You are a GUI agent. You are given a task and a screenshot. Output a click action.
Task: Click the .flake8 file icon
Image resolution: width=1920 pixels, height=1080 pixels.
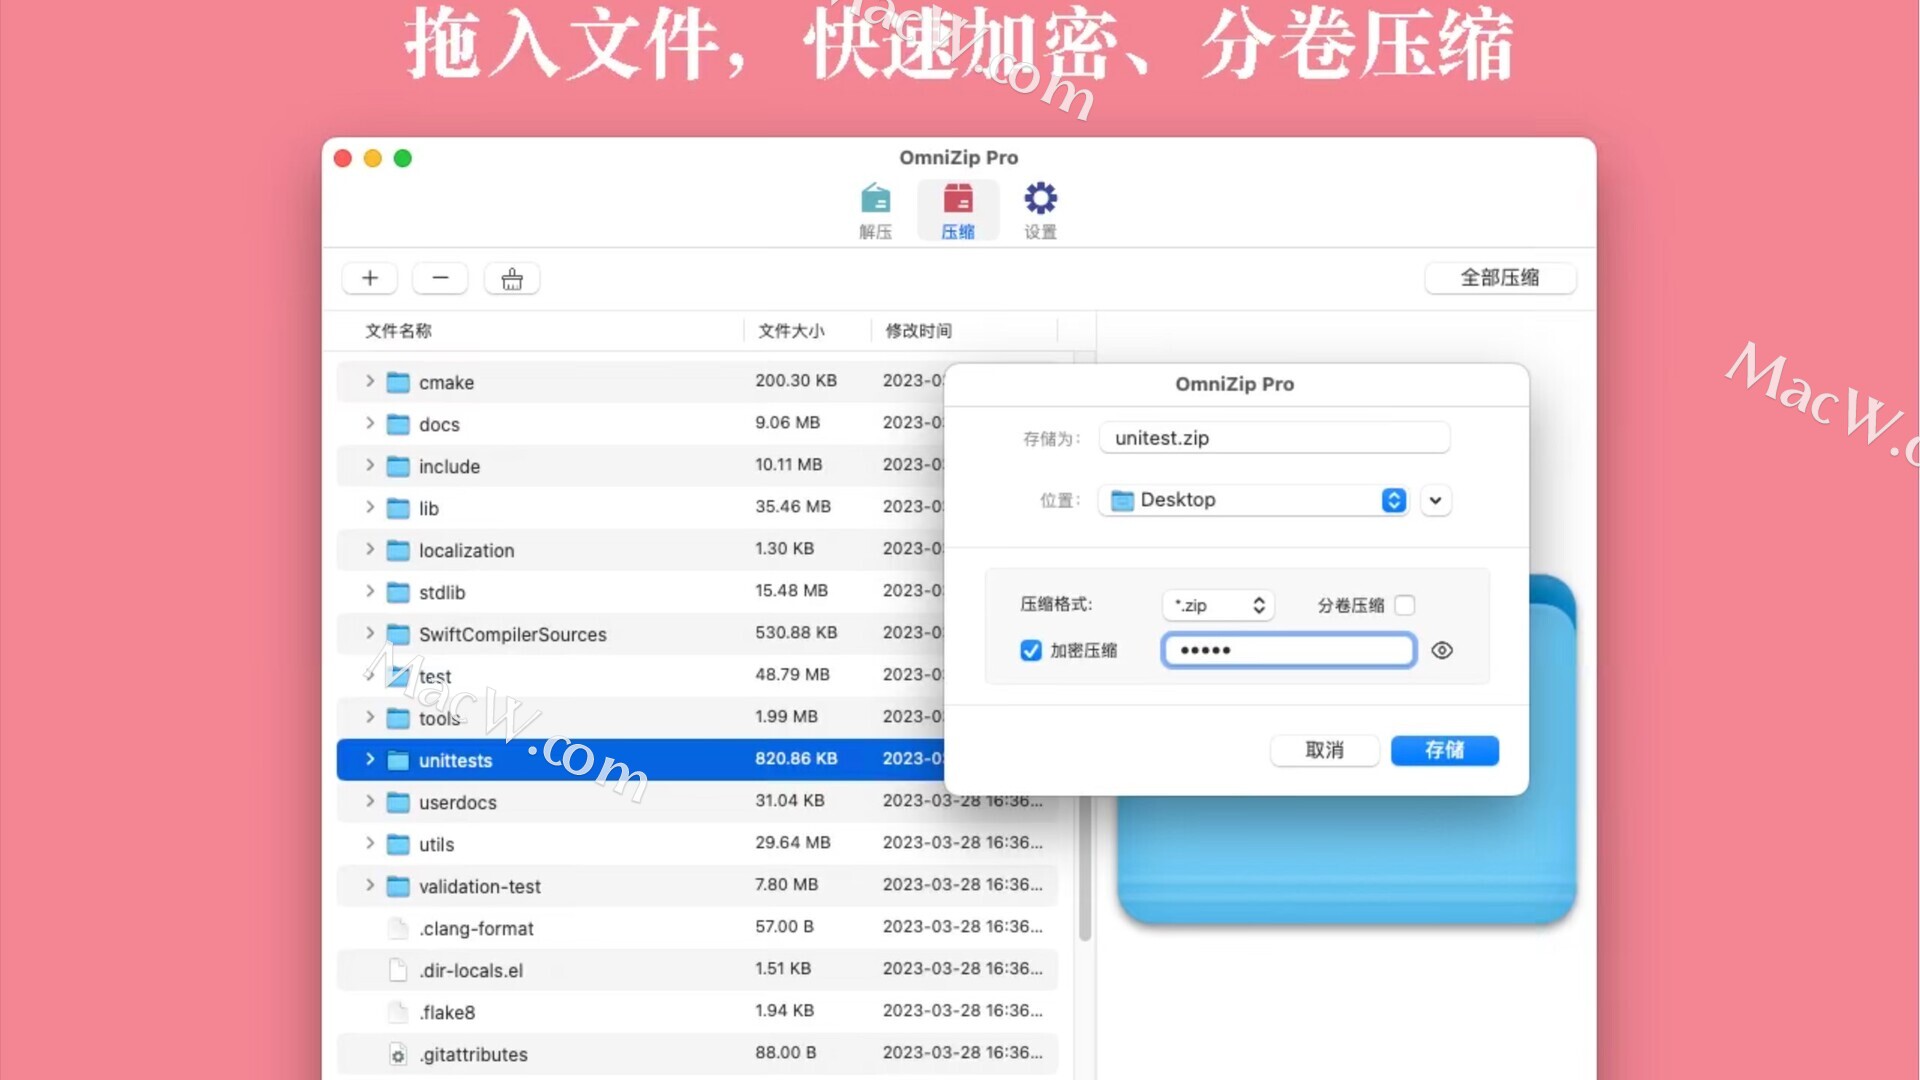pyautogui.click(x=398, y=1012)
